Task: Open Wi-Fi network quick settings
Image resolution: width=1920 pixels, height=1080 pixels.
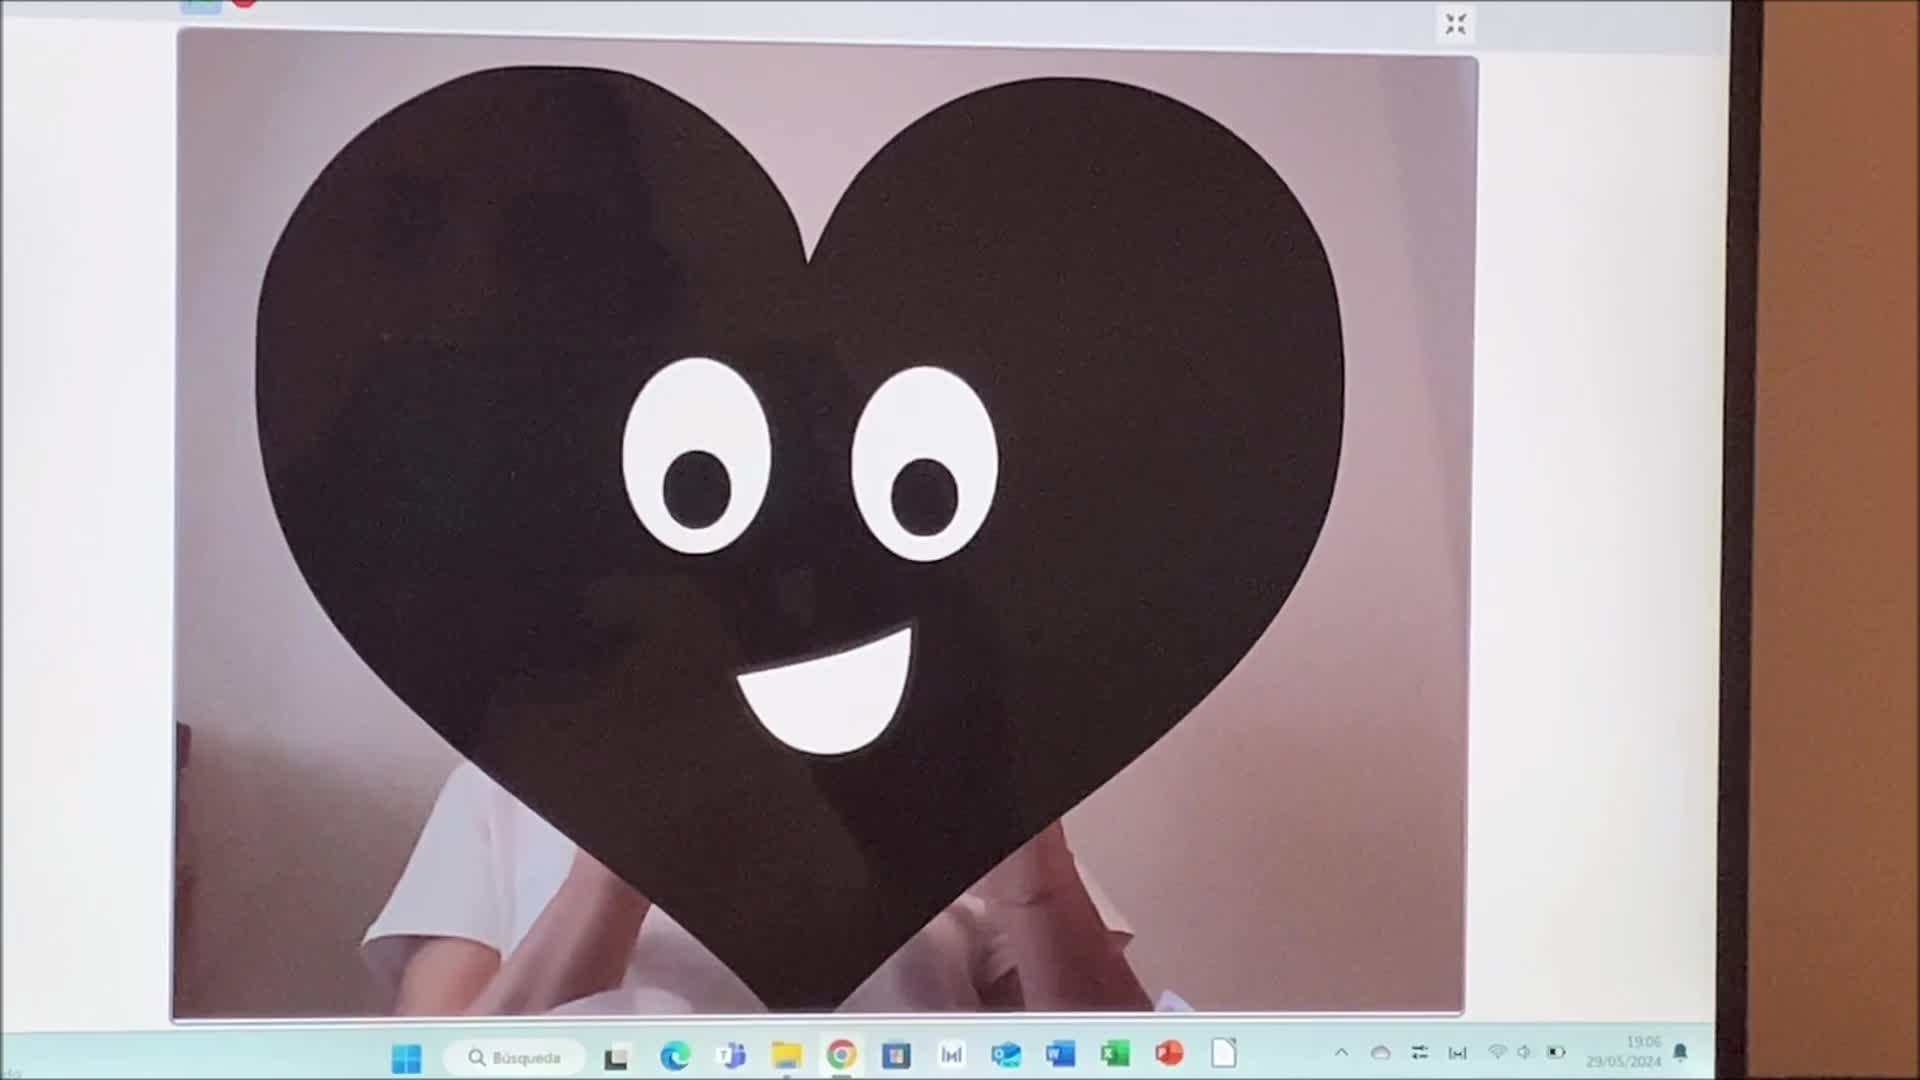Action: (x=1497, y=1052)
